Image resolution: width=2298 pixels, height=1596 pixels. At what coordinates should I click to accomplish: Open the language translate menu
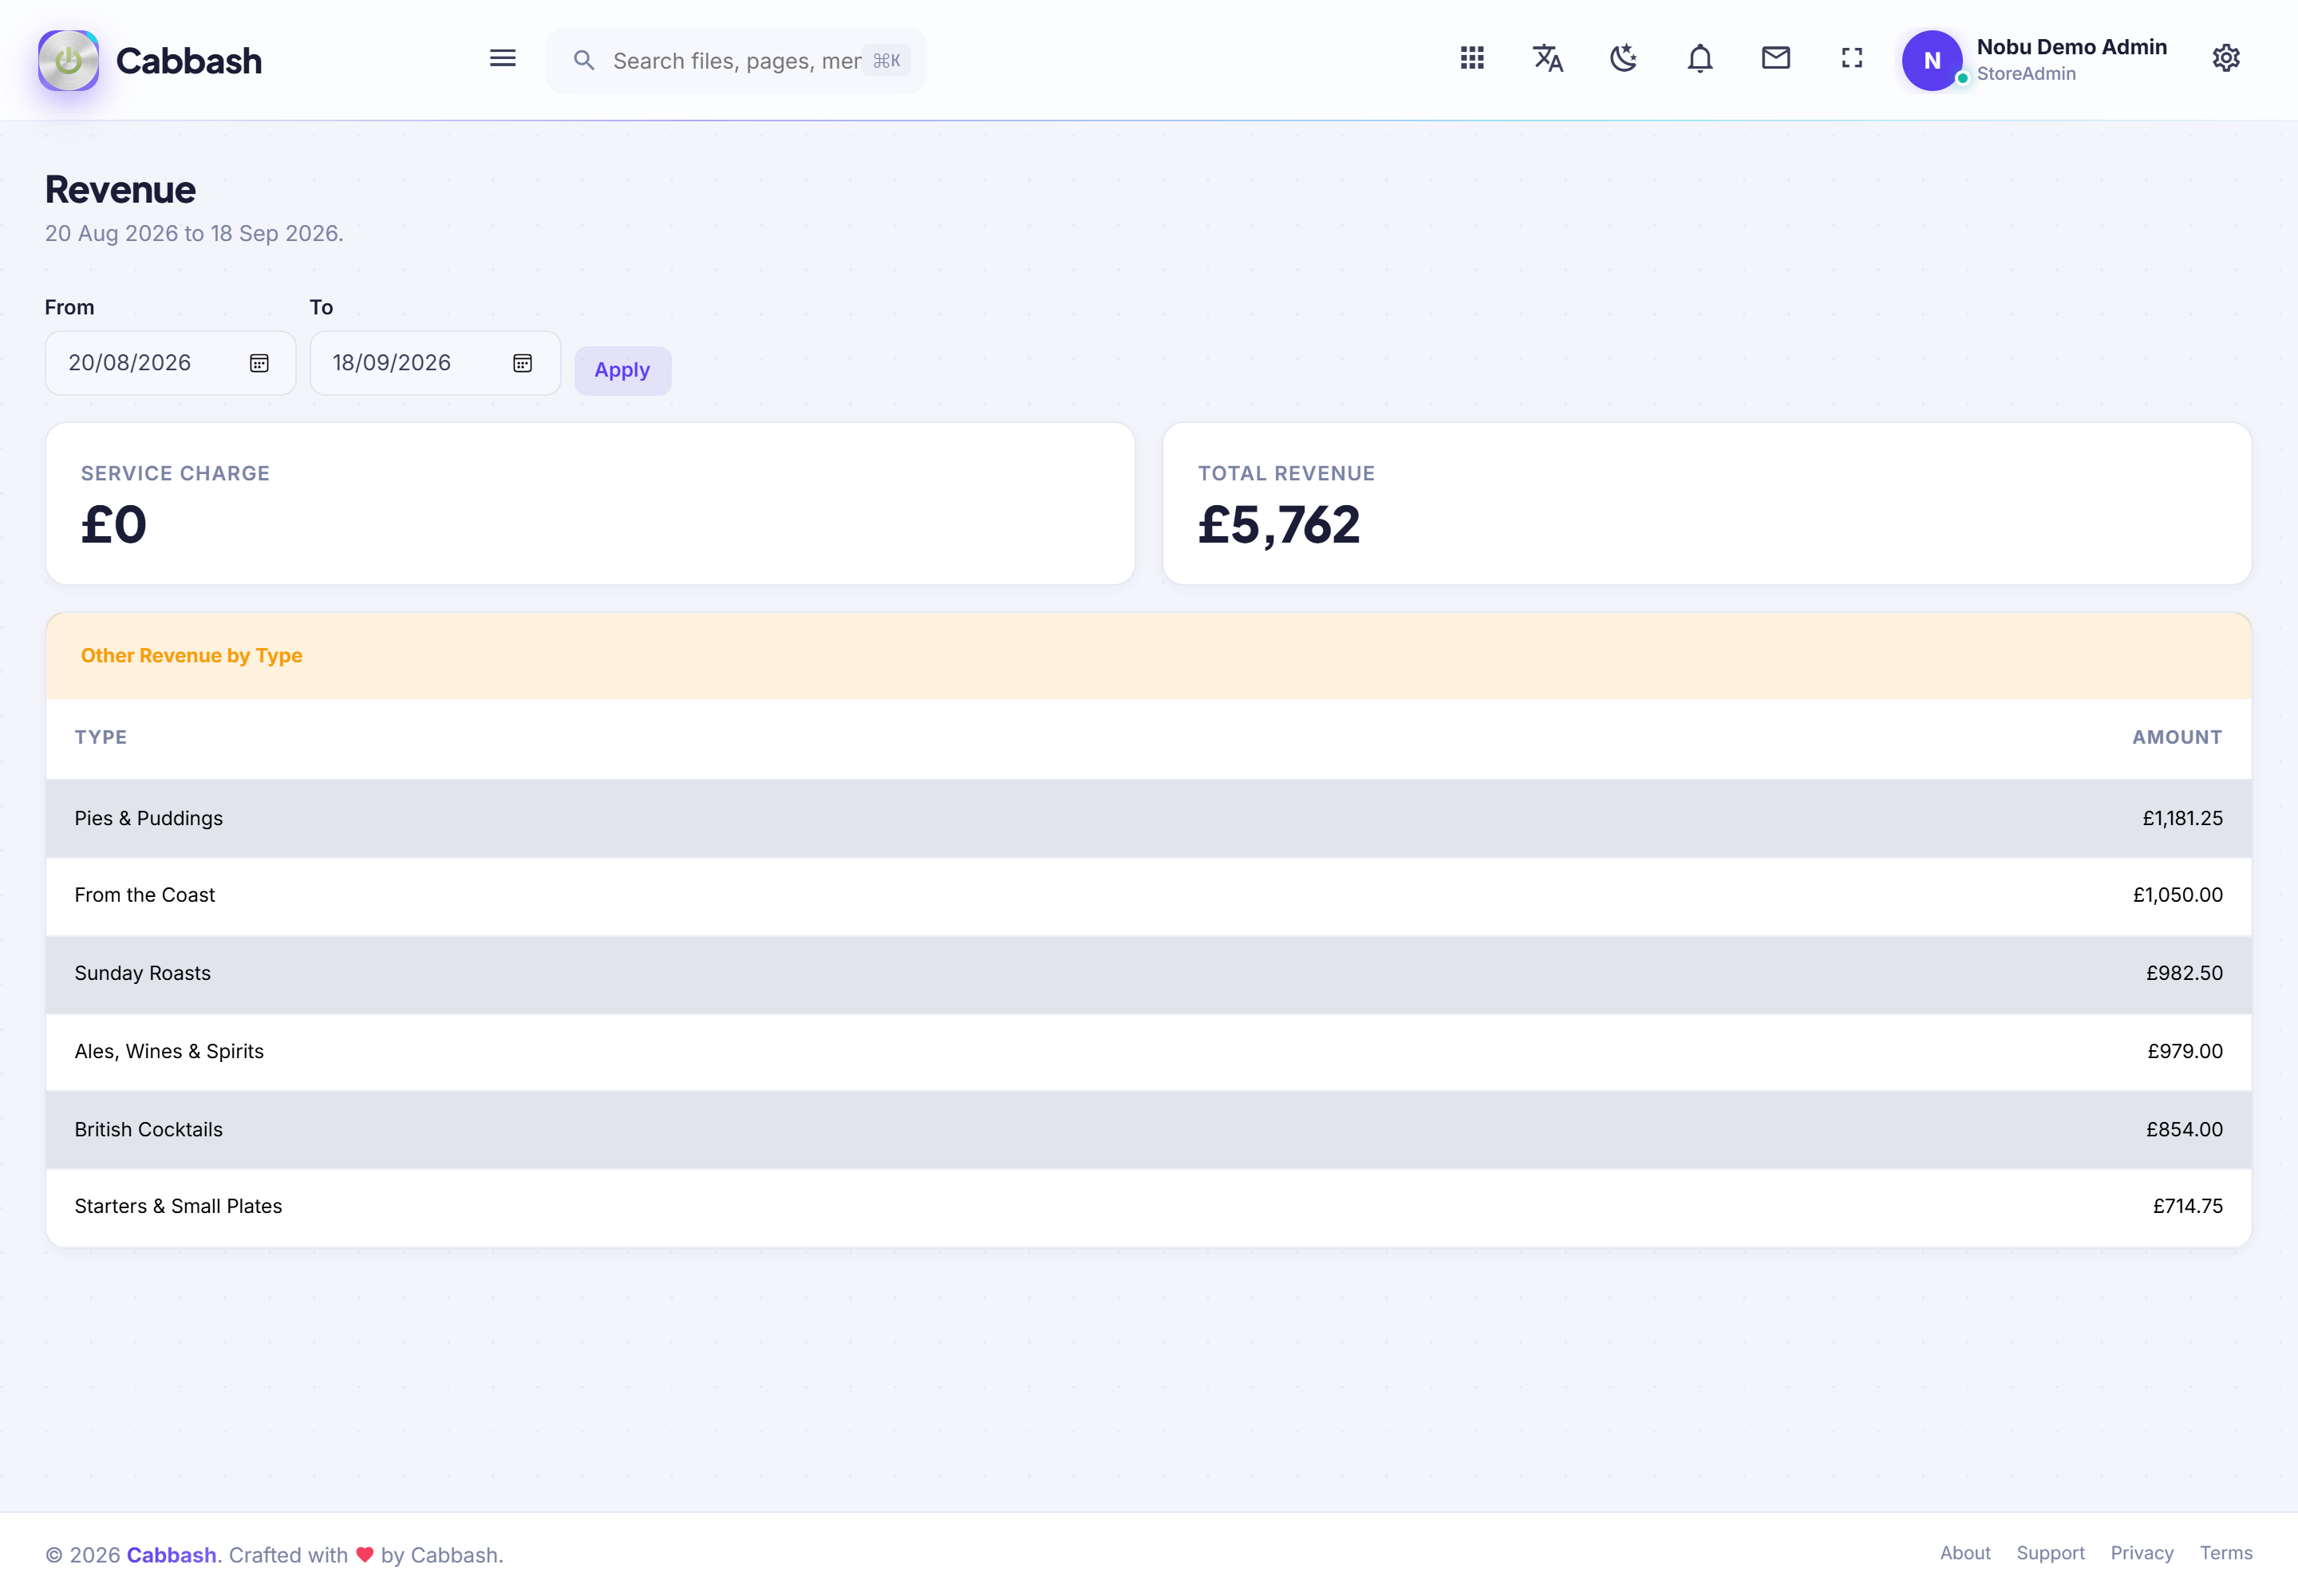1548,58
